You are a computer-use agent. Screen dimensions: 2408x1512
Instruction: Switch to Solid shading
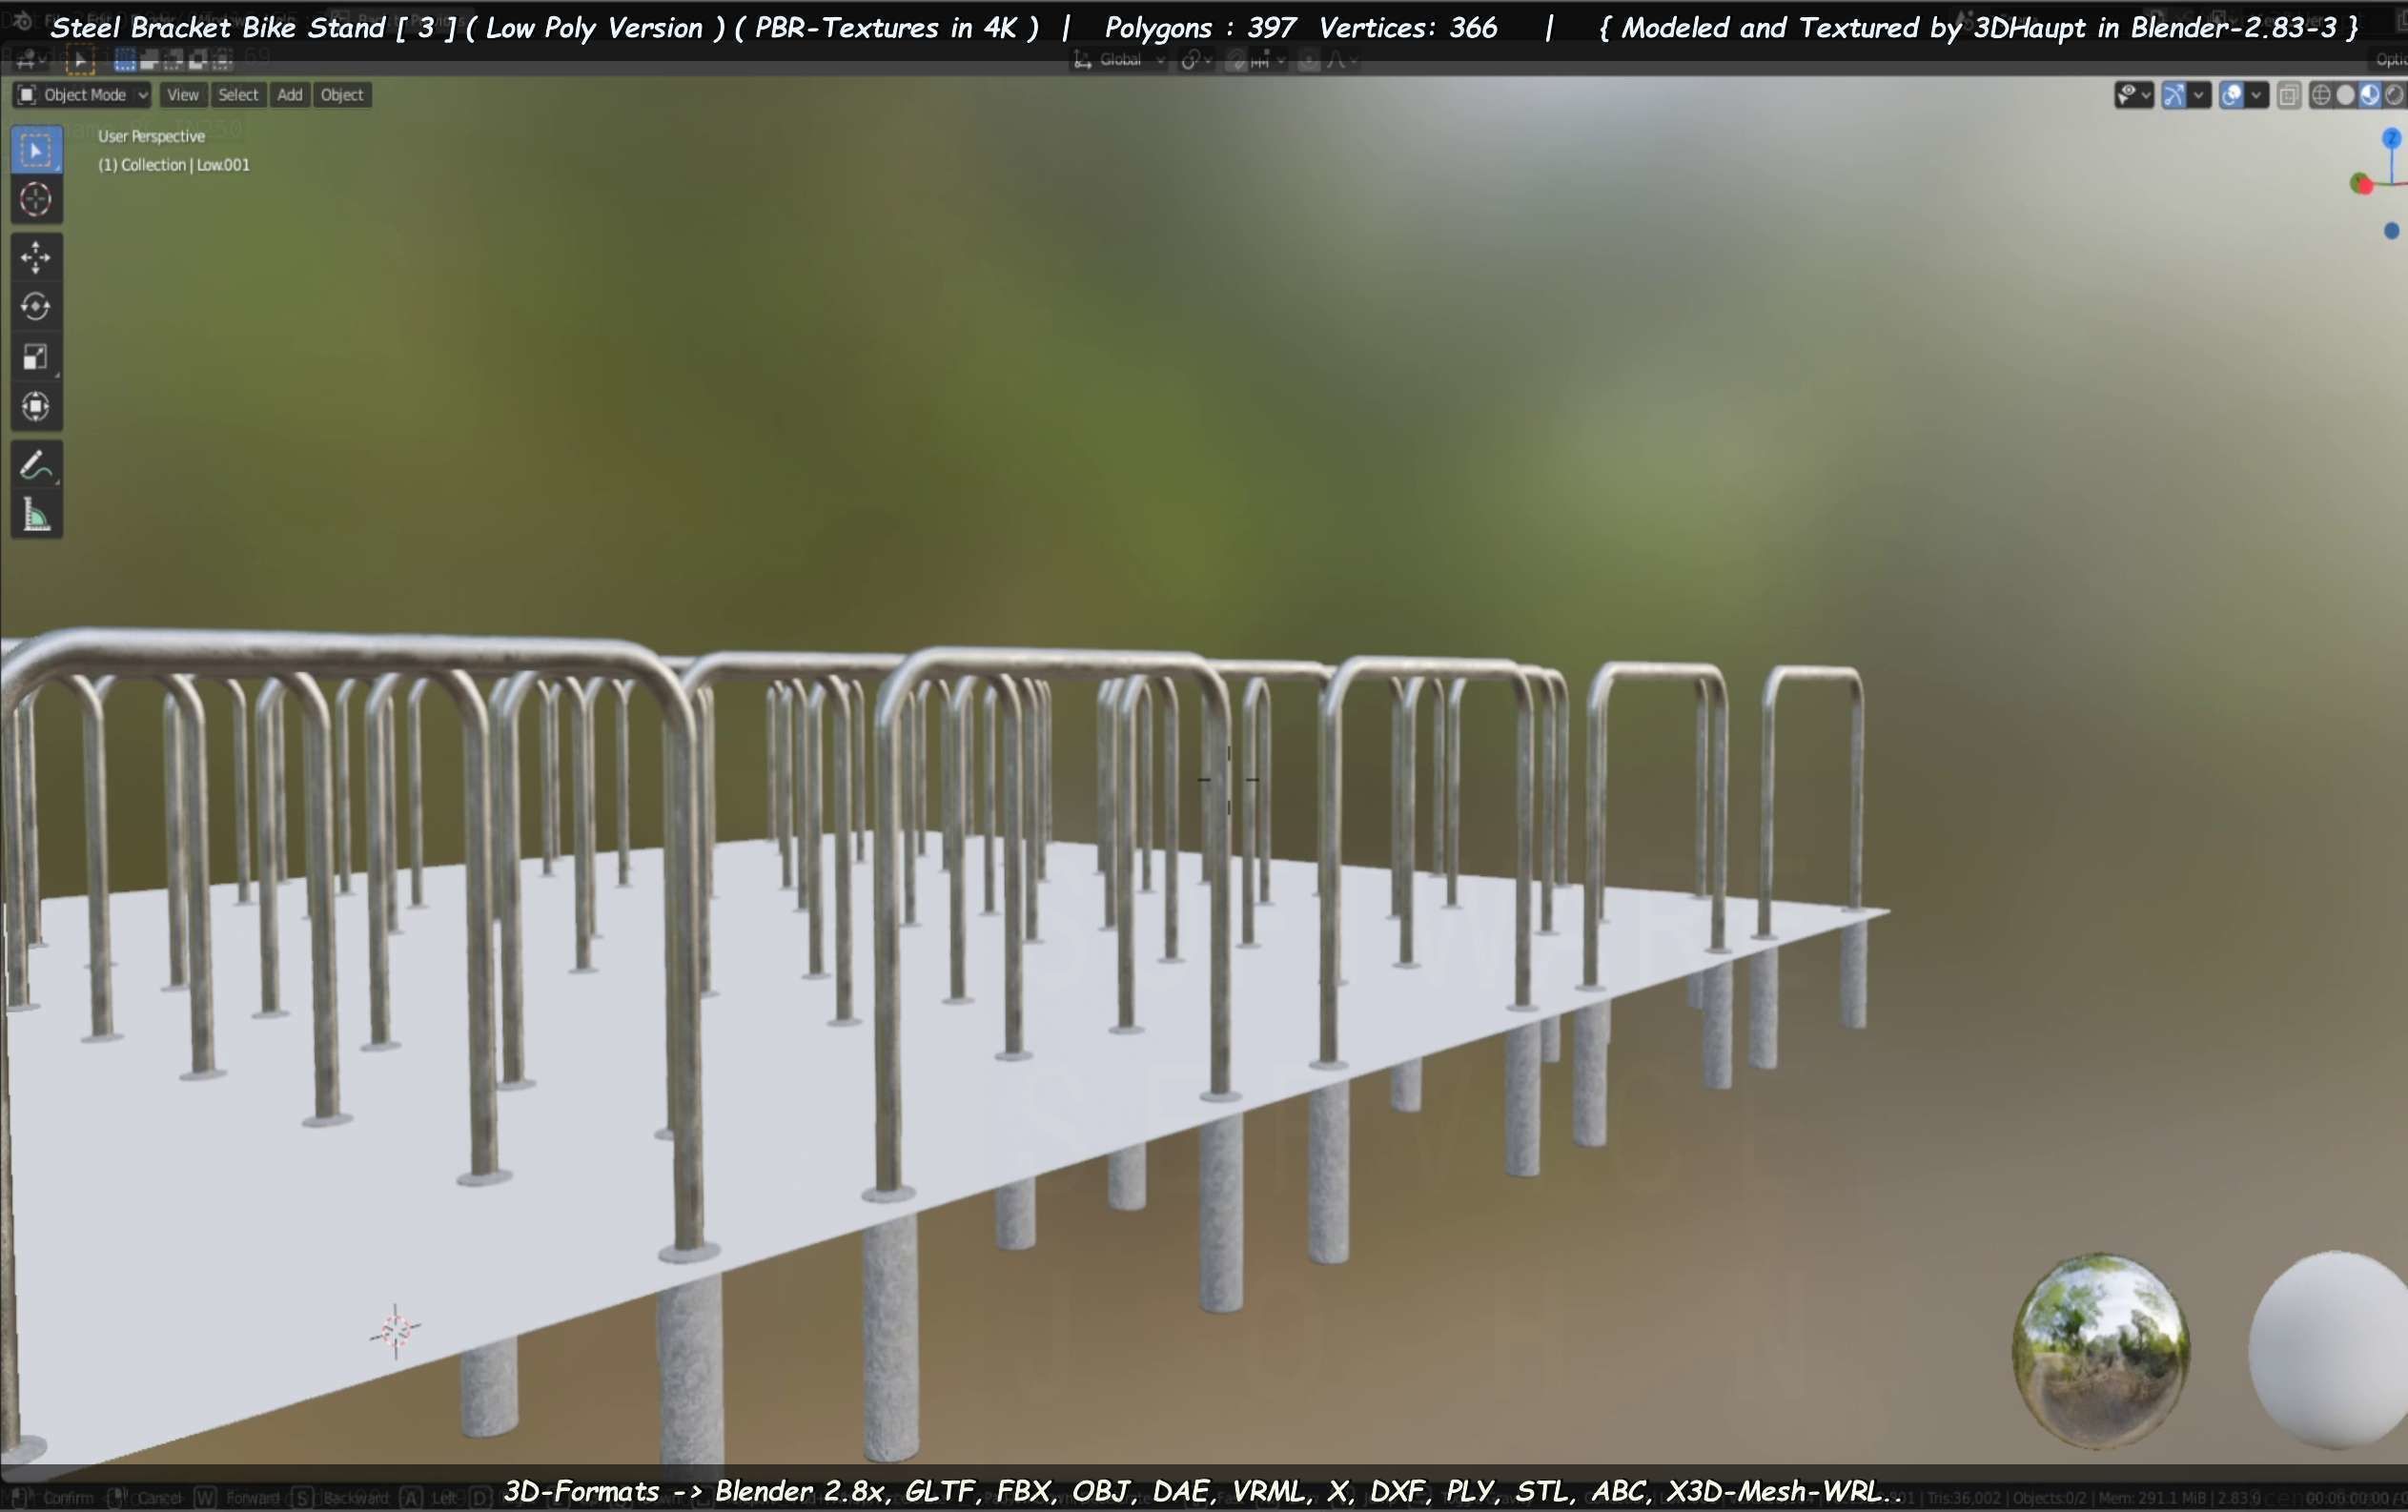point(2345,95)
